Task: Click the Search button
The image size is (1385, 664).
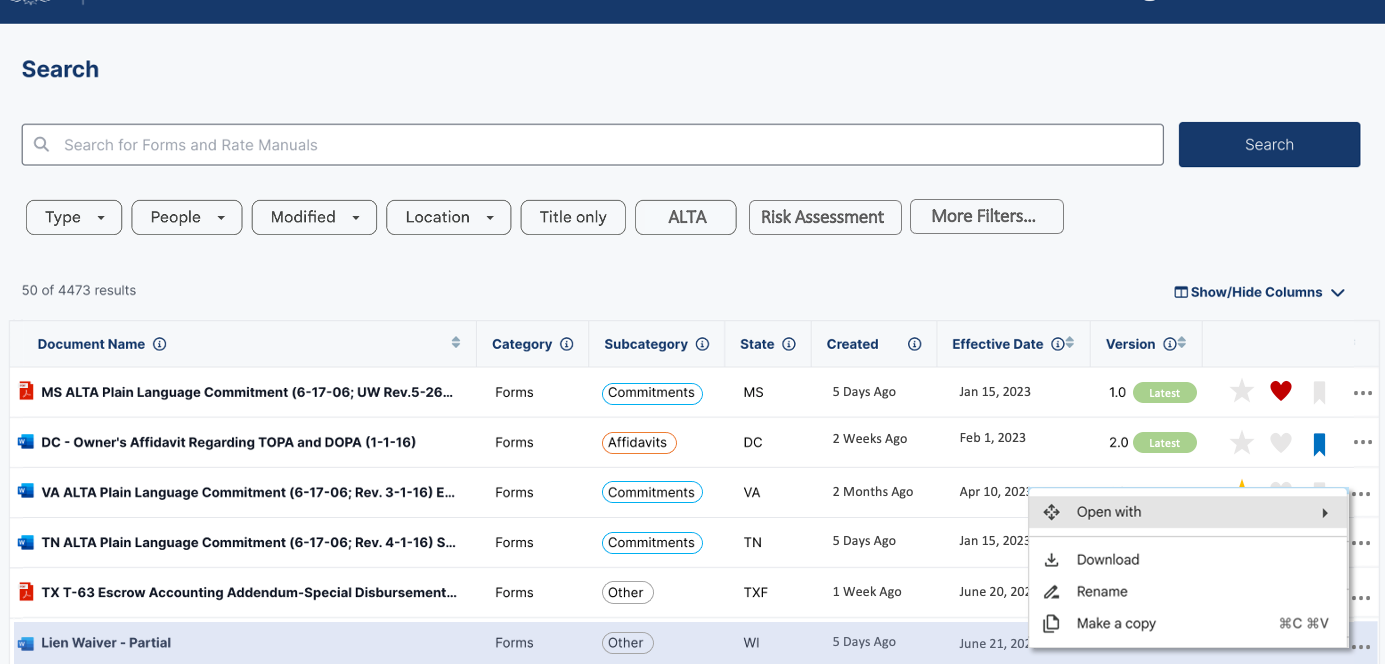Action: [1269, 144]
